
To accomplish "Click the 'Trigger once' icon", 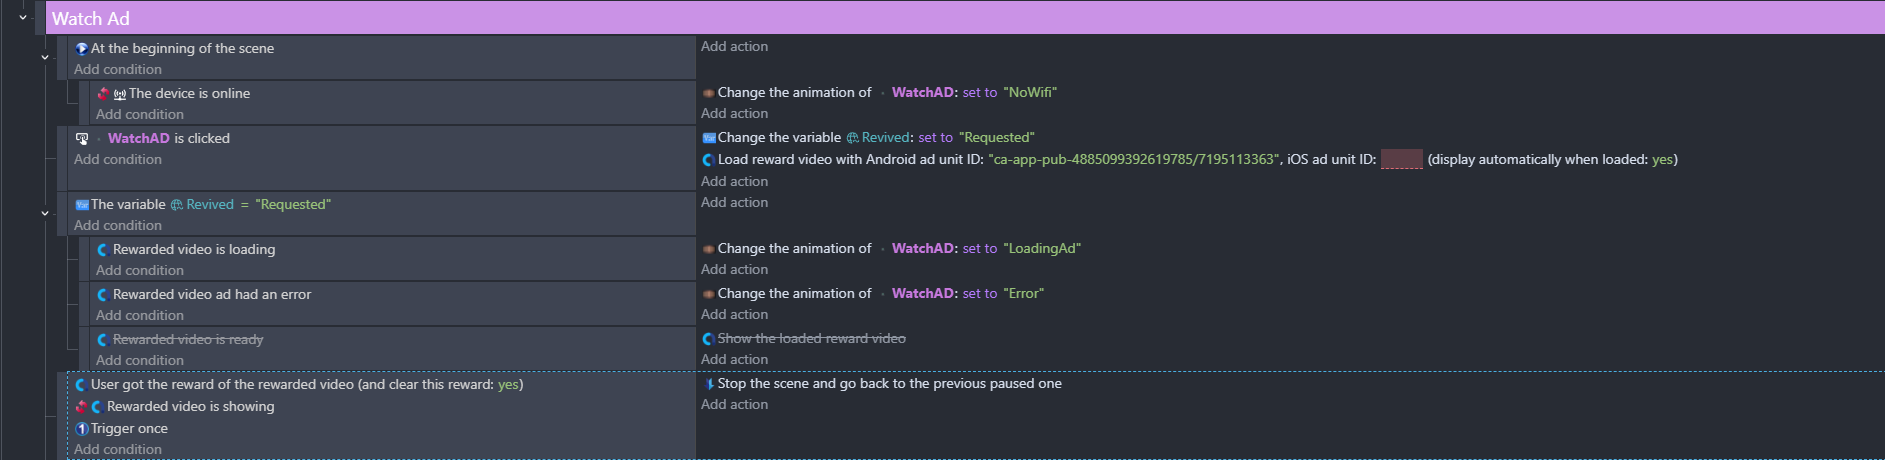I will [x=82, y=429].
